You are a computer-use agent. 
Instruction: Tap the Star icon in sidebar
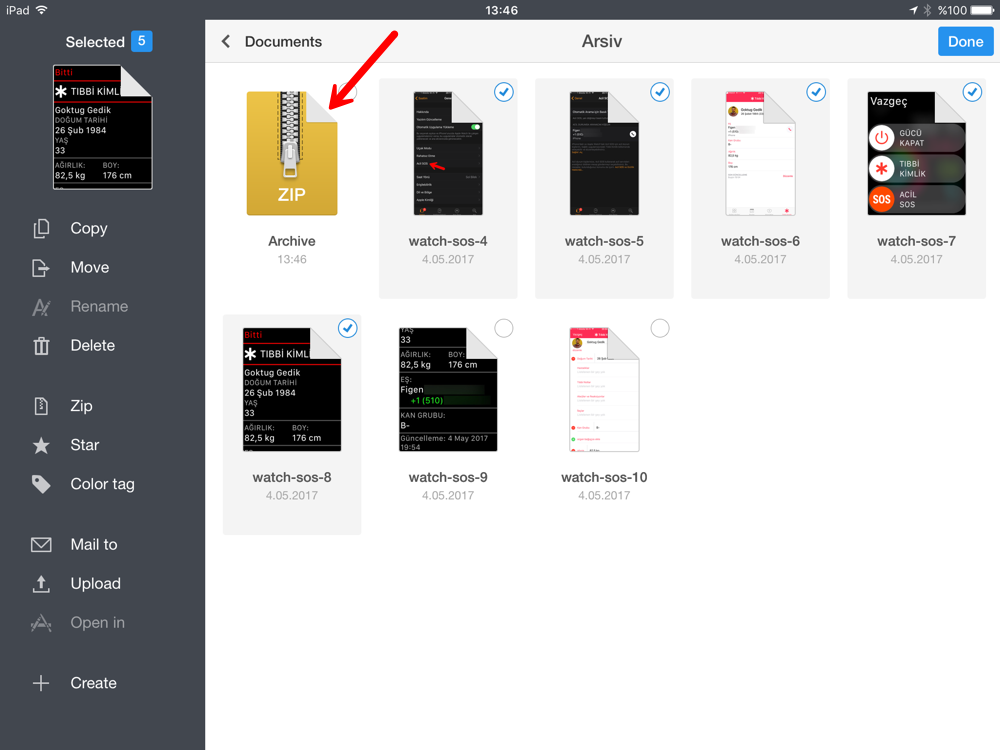click(41, 445)
